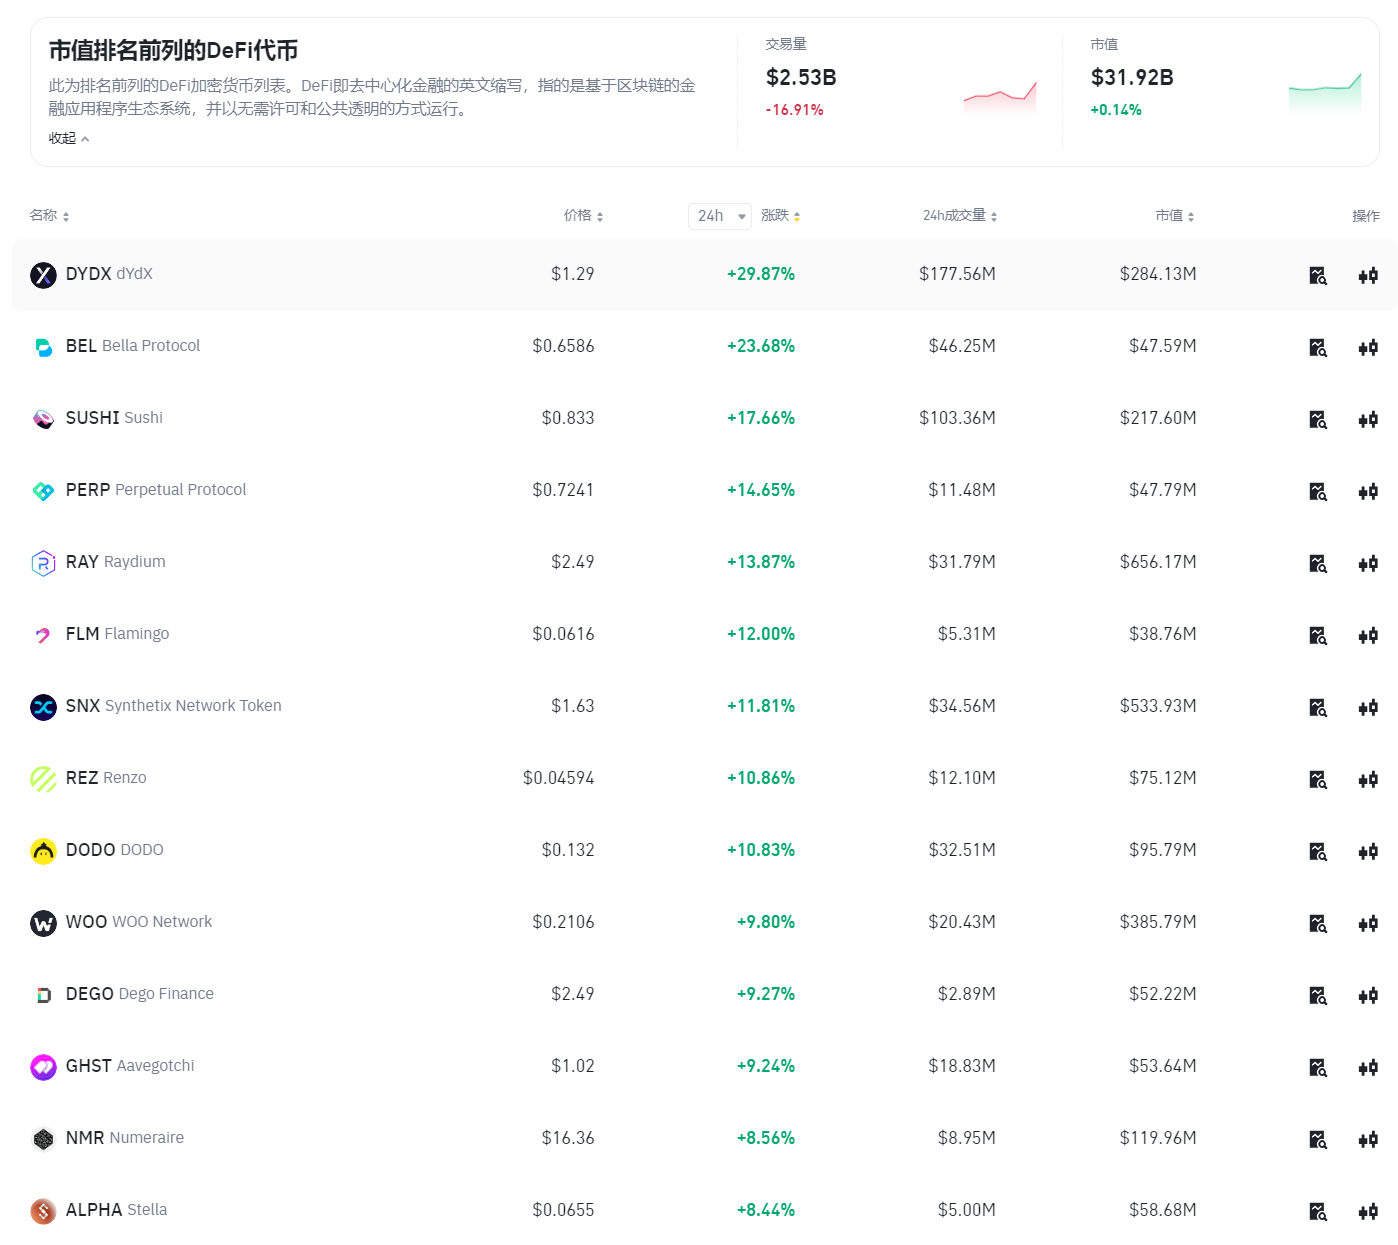
Task: Open the Dego Finance row link
Action: (x=140, y=994)
